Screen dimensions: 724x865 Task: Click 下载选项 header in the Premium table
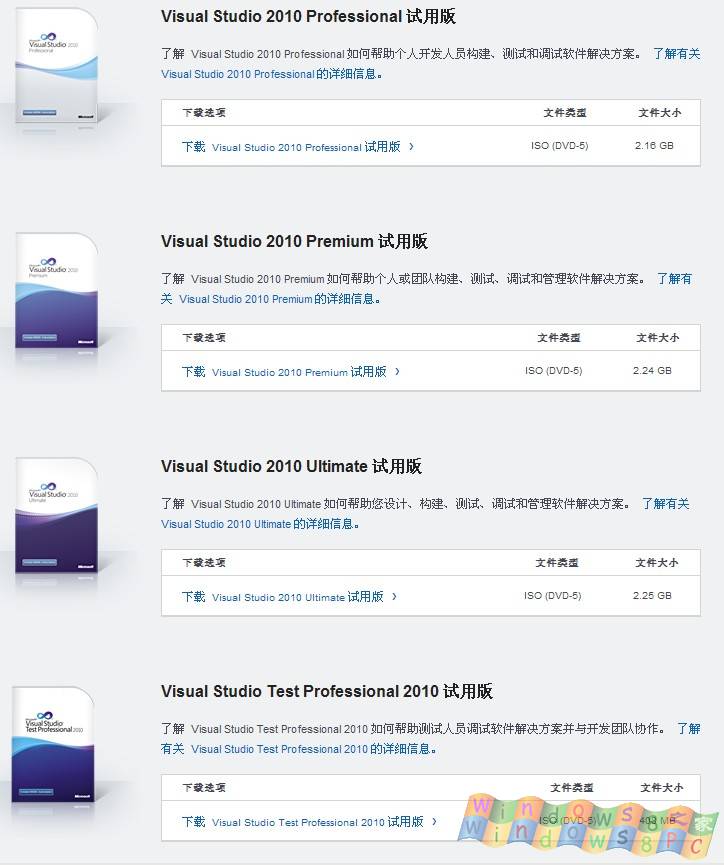[204, 338]
